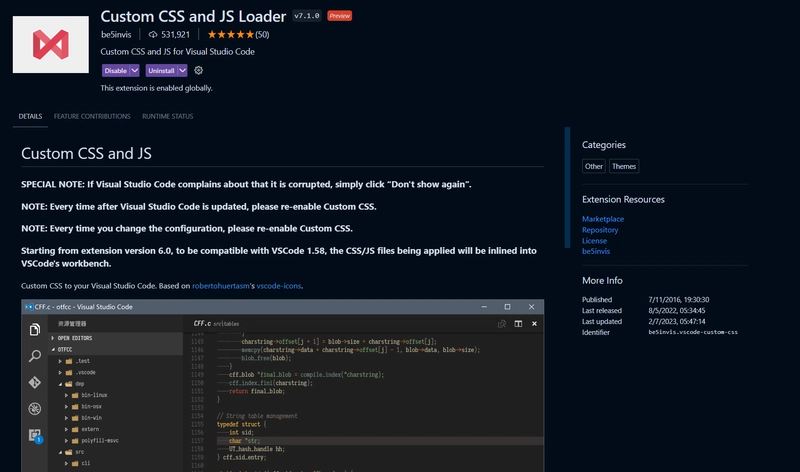Click the embedded VS Code screenshot code area

(x=363, y=401)
